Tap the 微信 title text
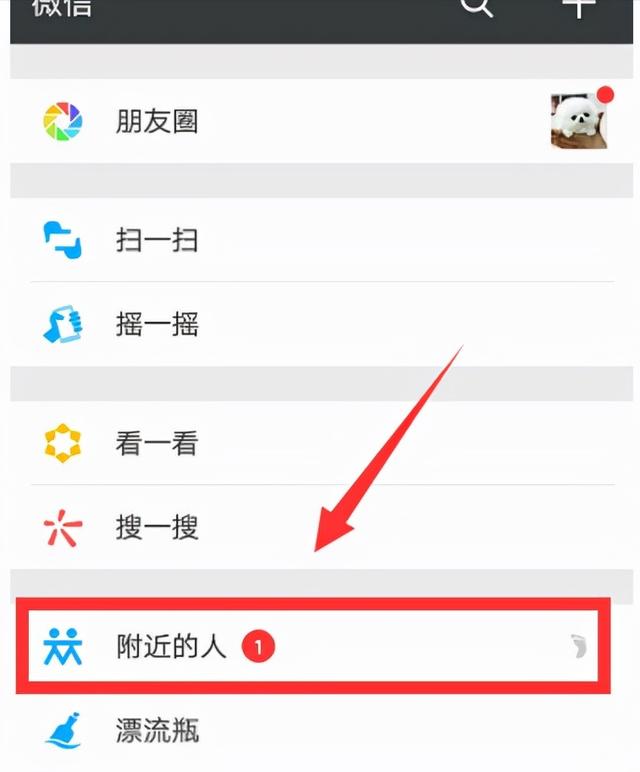 [x=62, y=7]
